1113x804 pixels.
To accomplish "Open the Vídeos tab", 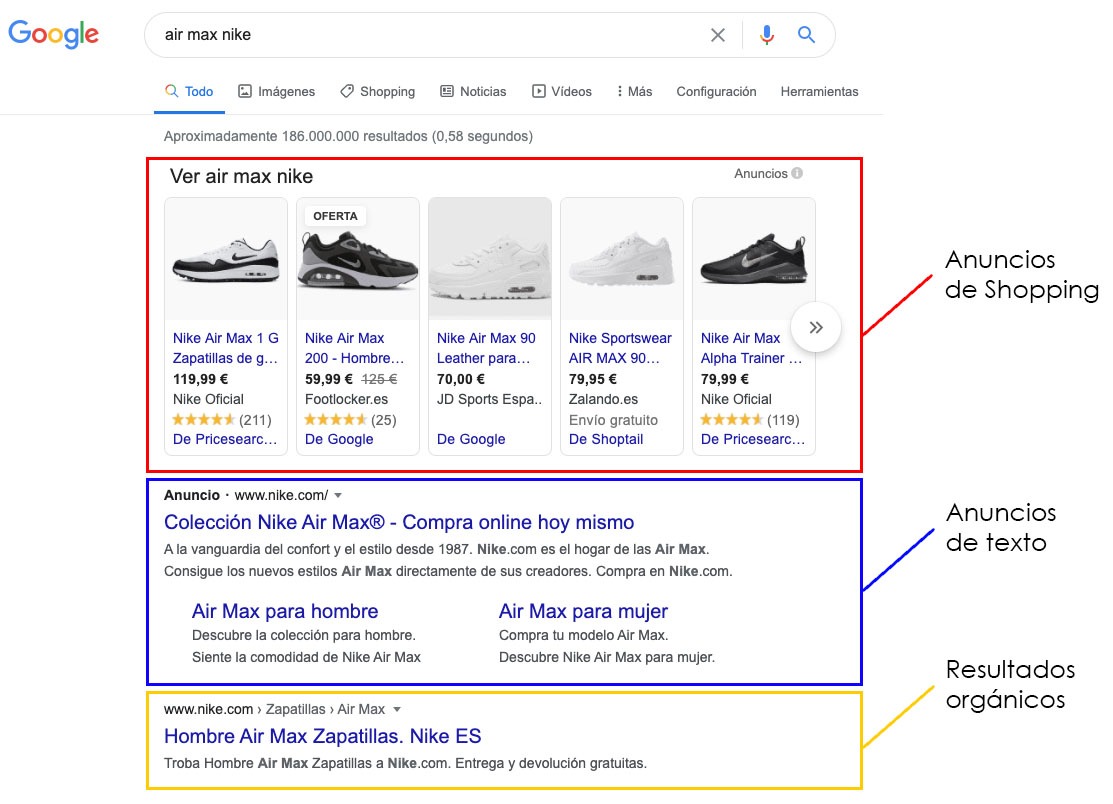I will point(561,92).
